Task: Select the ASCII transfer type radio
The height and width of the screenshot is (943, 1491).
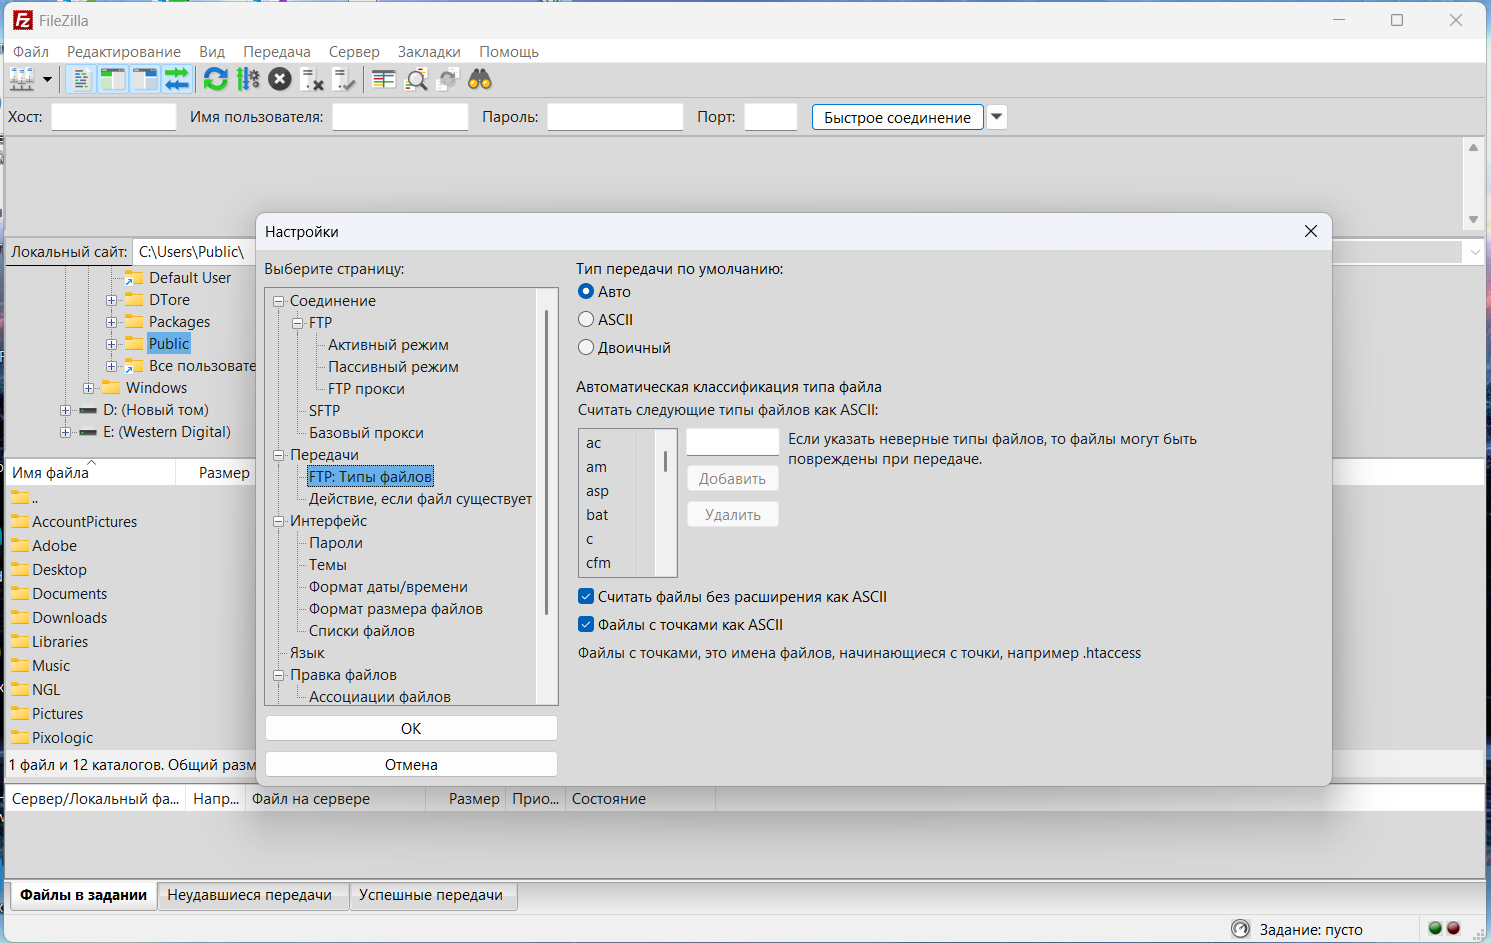Action: click(x=587, y=320)
